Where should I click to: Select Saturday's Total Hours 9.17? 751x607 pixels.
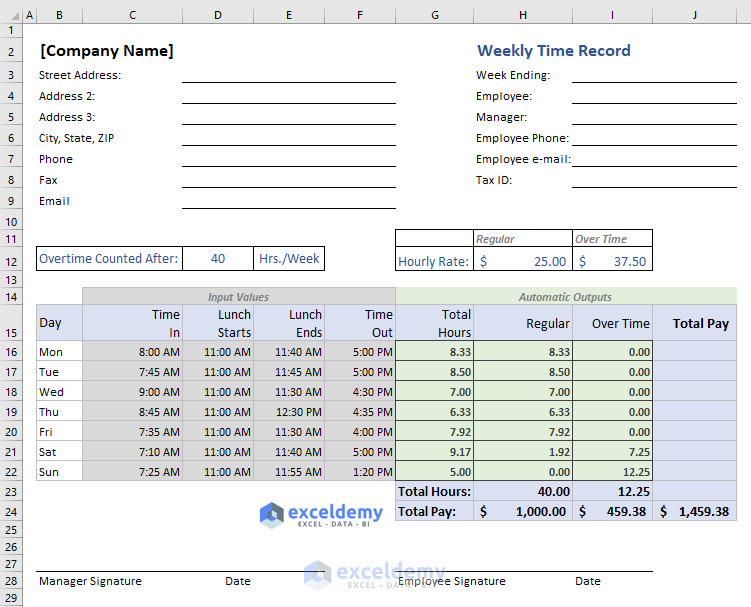pyautogui.click(x=434, y=452)
